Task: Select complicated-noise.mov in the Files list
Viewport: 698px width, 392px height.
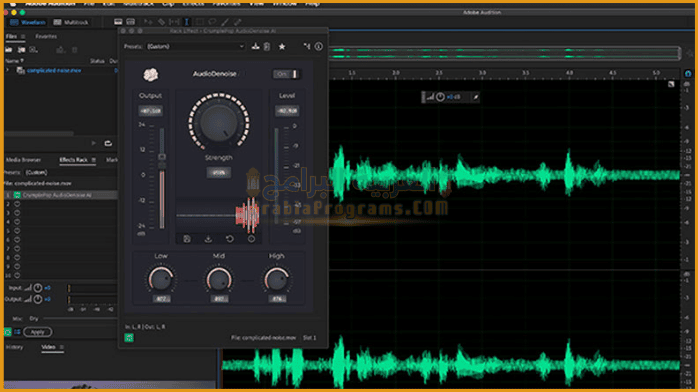Action: (x=54, y=70)
